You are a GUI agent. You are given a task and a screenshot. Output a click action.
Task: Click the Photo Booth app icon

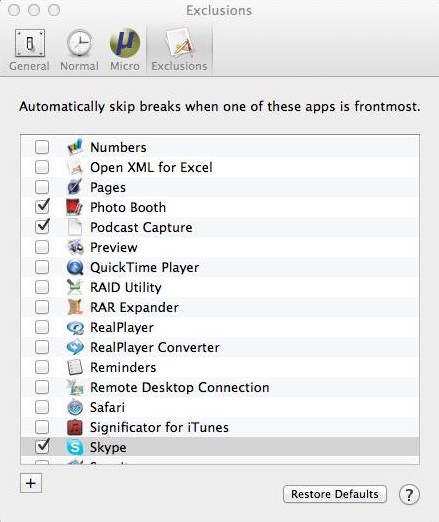tap(75, 207)
